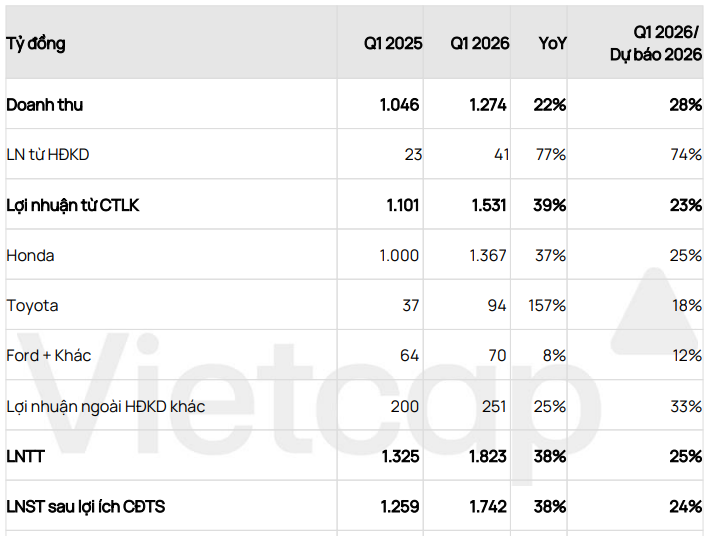Select the "Lợi nhuận từ CTLK" row label
708x536 pixels.
click(73, 205)
